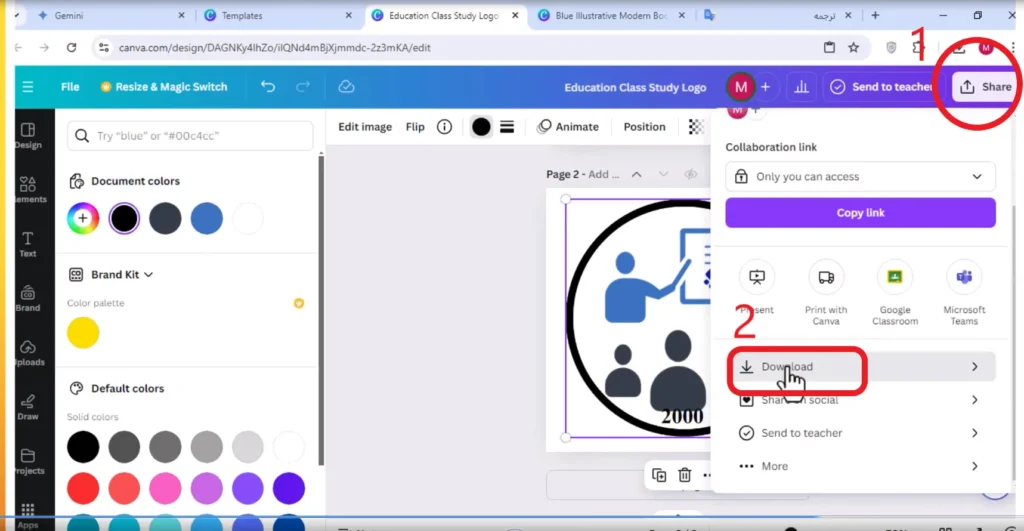Select the yellow Brand Kit color swatch
This screenshot has height=531, width=1024.
coord(83,332)
